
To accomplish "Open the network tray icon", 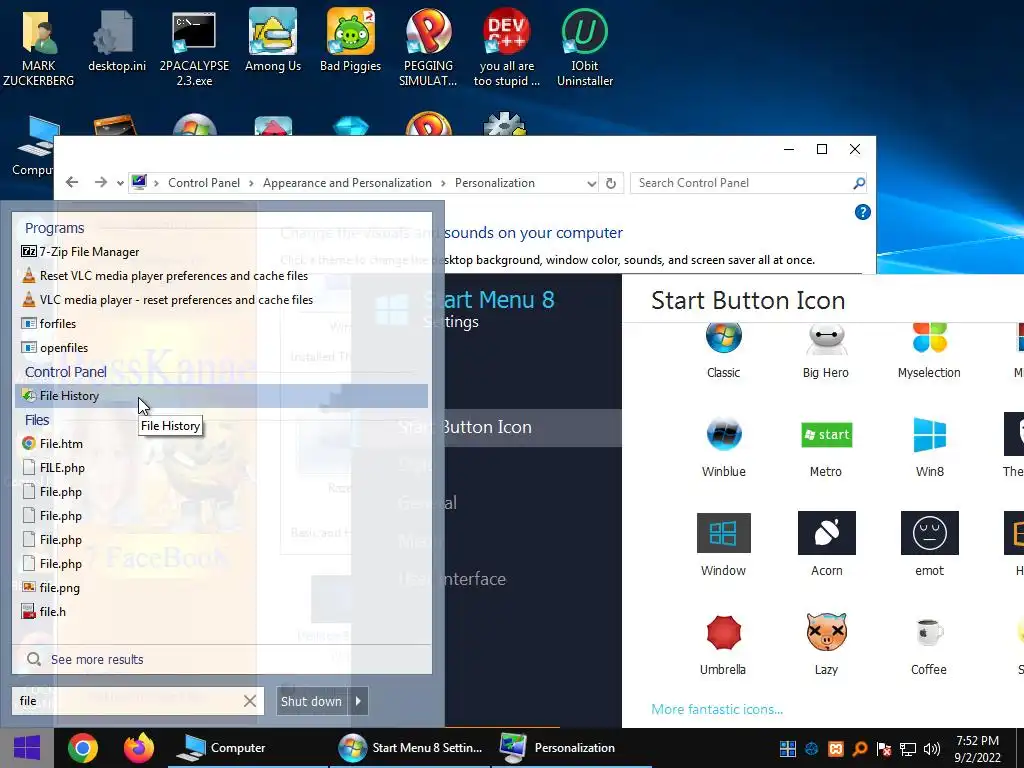I will click(x=907, y=749).
